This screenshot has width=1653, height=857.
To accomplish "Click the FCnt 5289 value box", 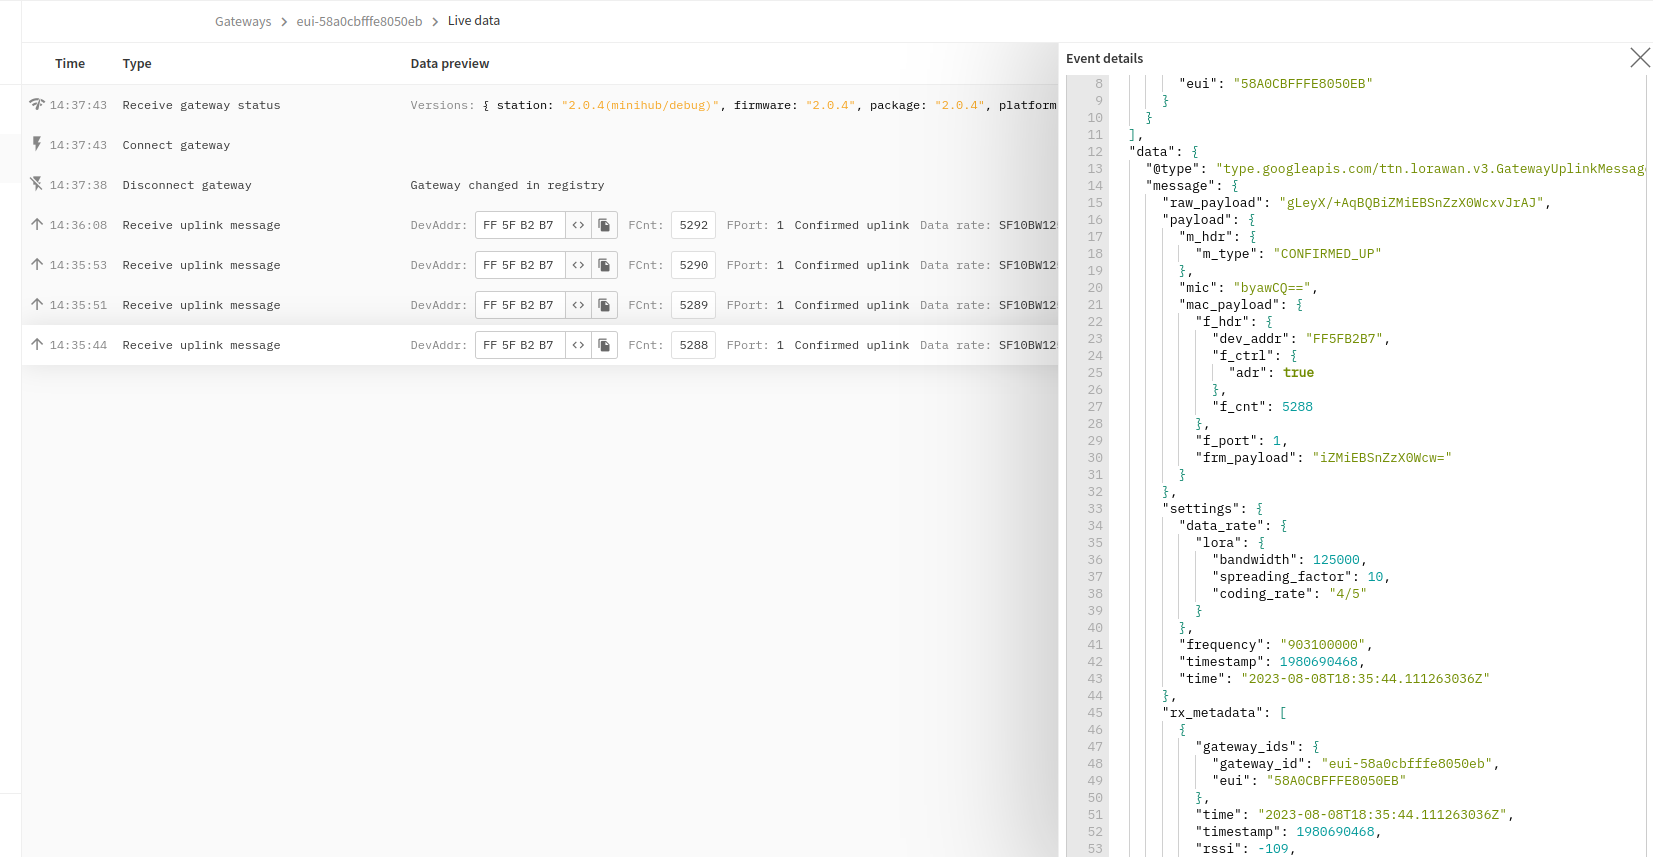I will (693, 305).
